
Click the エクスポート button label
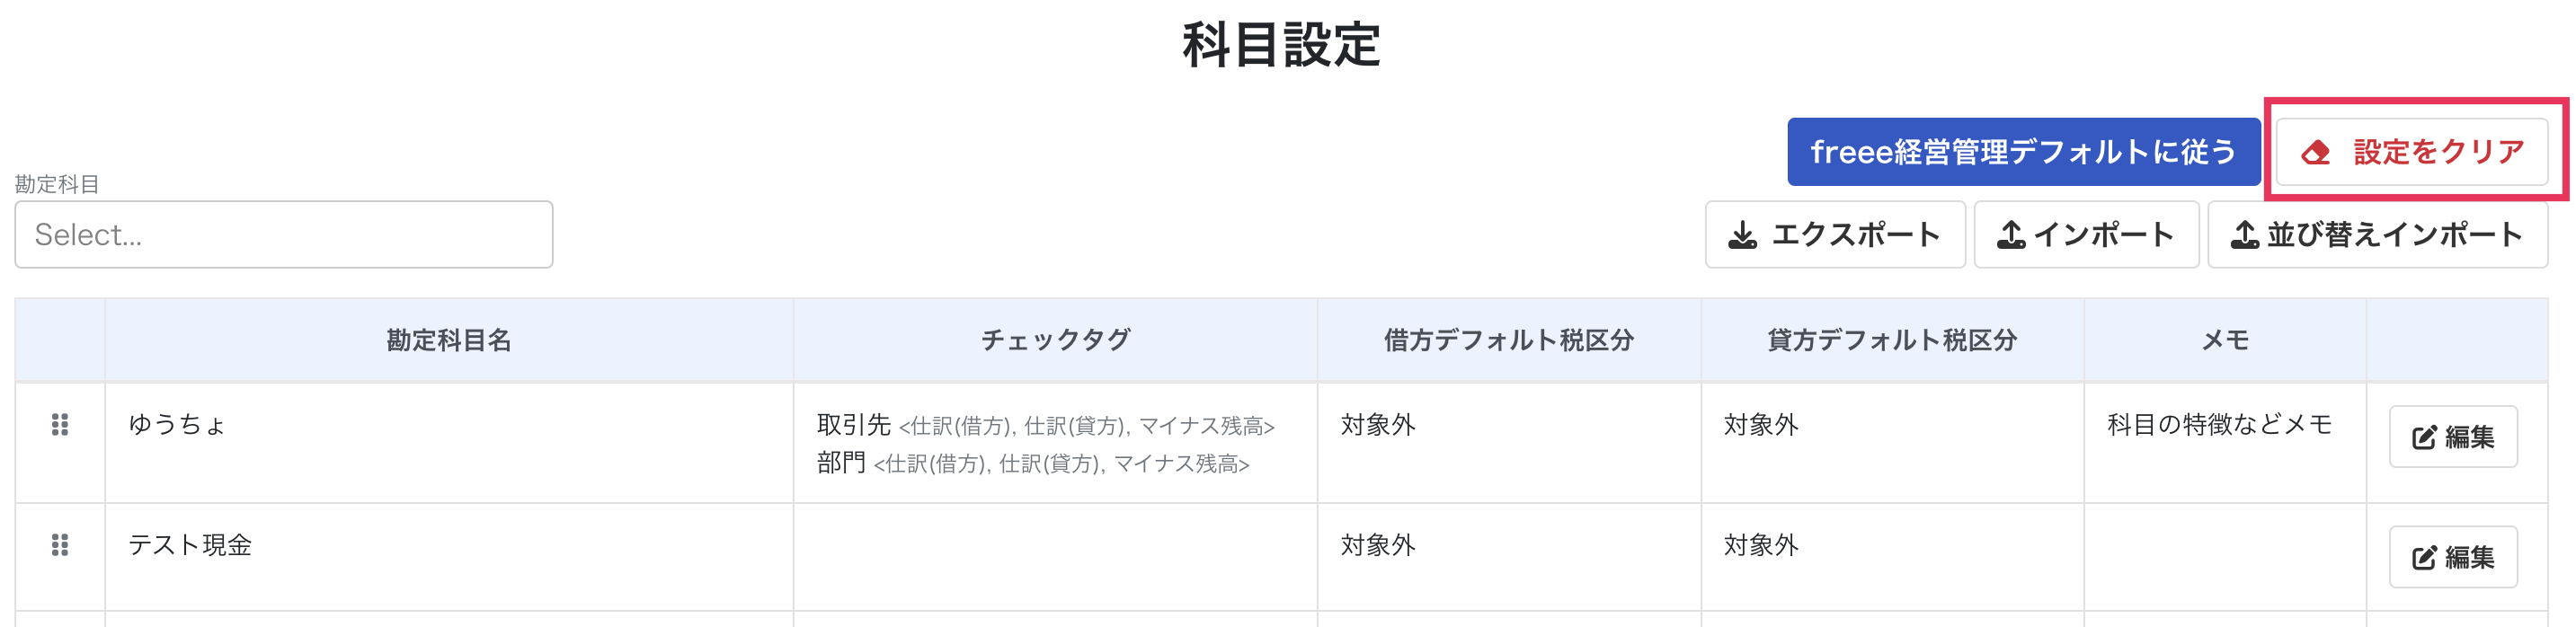click(x=1856, y=235)
